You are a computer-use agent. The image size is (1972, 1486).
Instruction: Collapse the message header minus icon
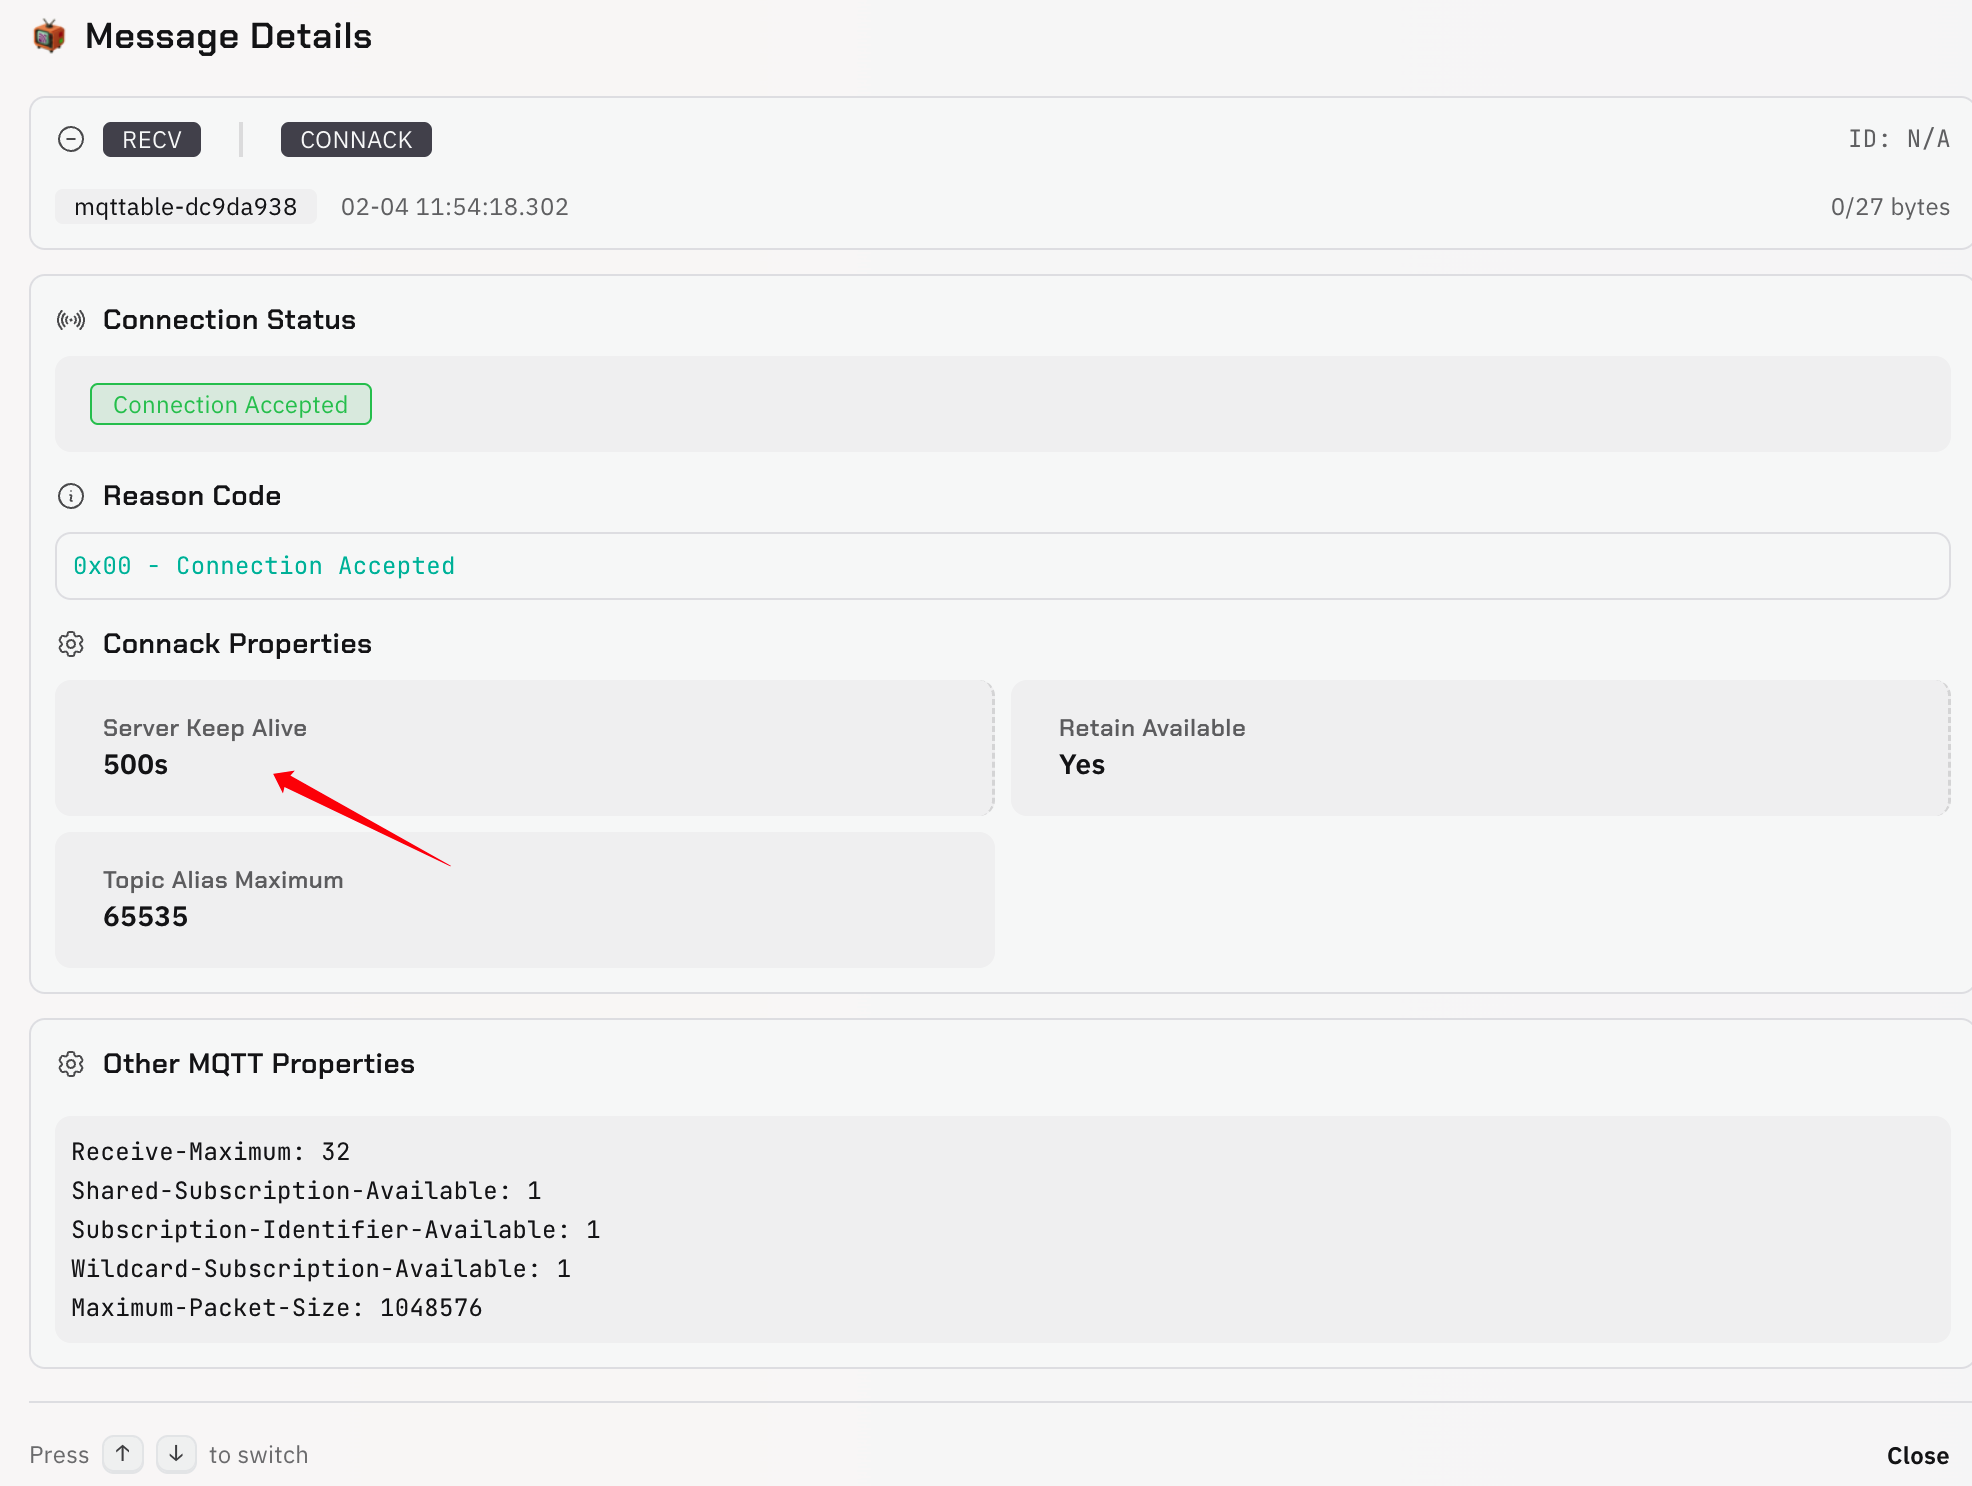click(x=71, y=139)
